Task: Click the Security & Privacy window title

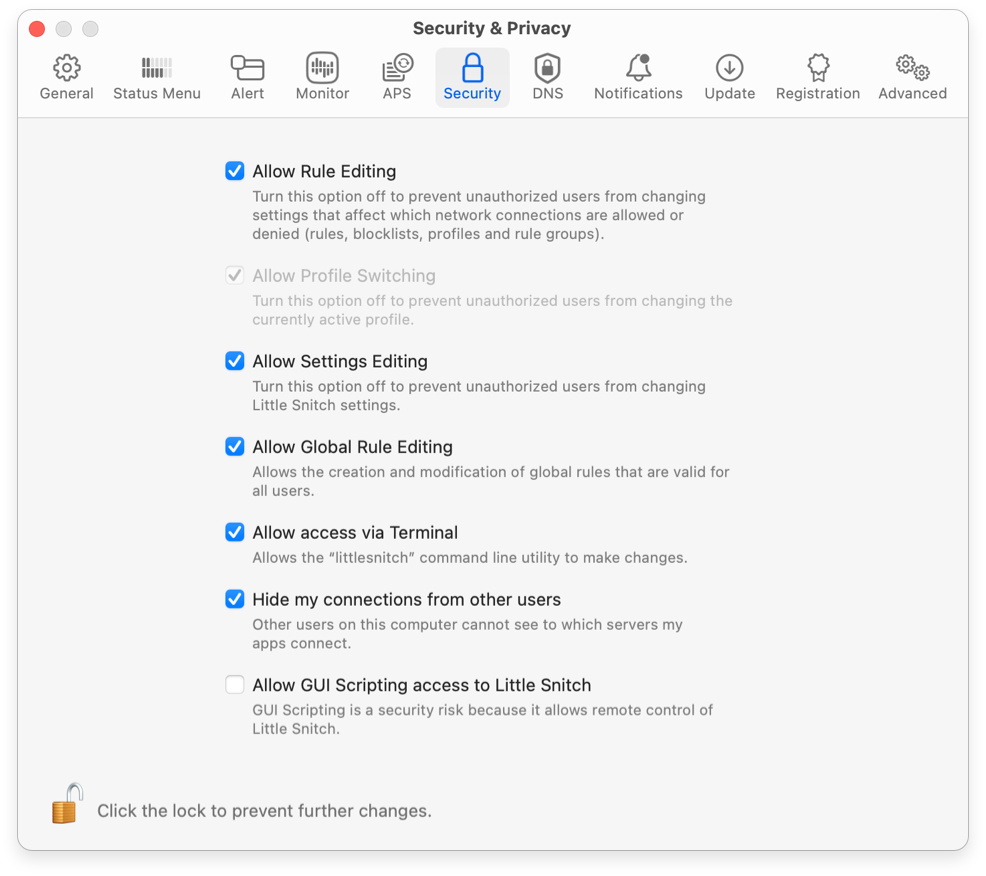Action: (492, 28)
